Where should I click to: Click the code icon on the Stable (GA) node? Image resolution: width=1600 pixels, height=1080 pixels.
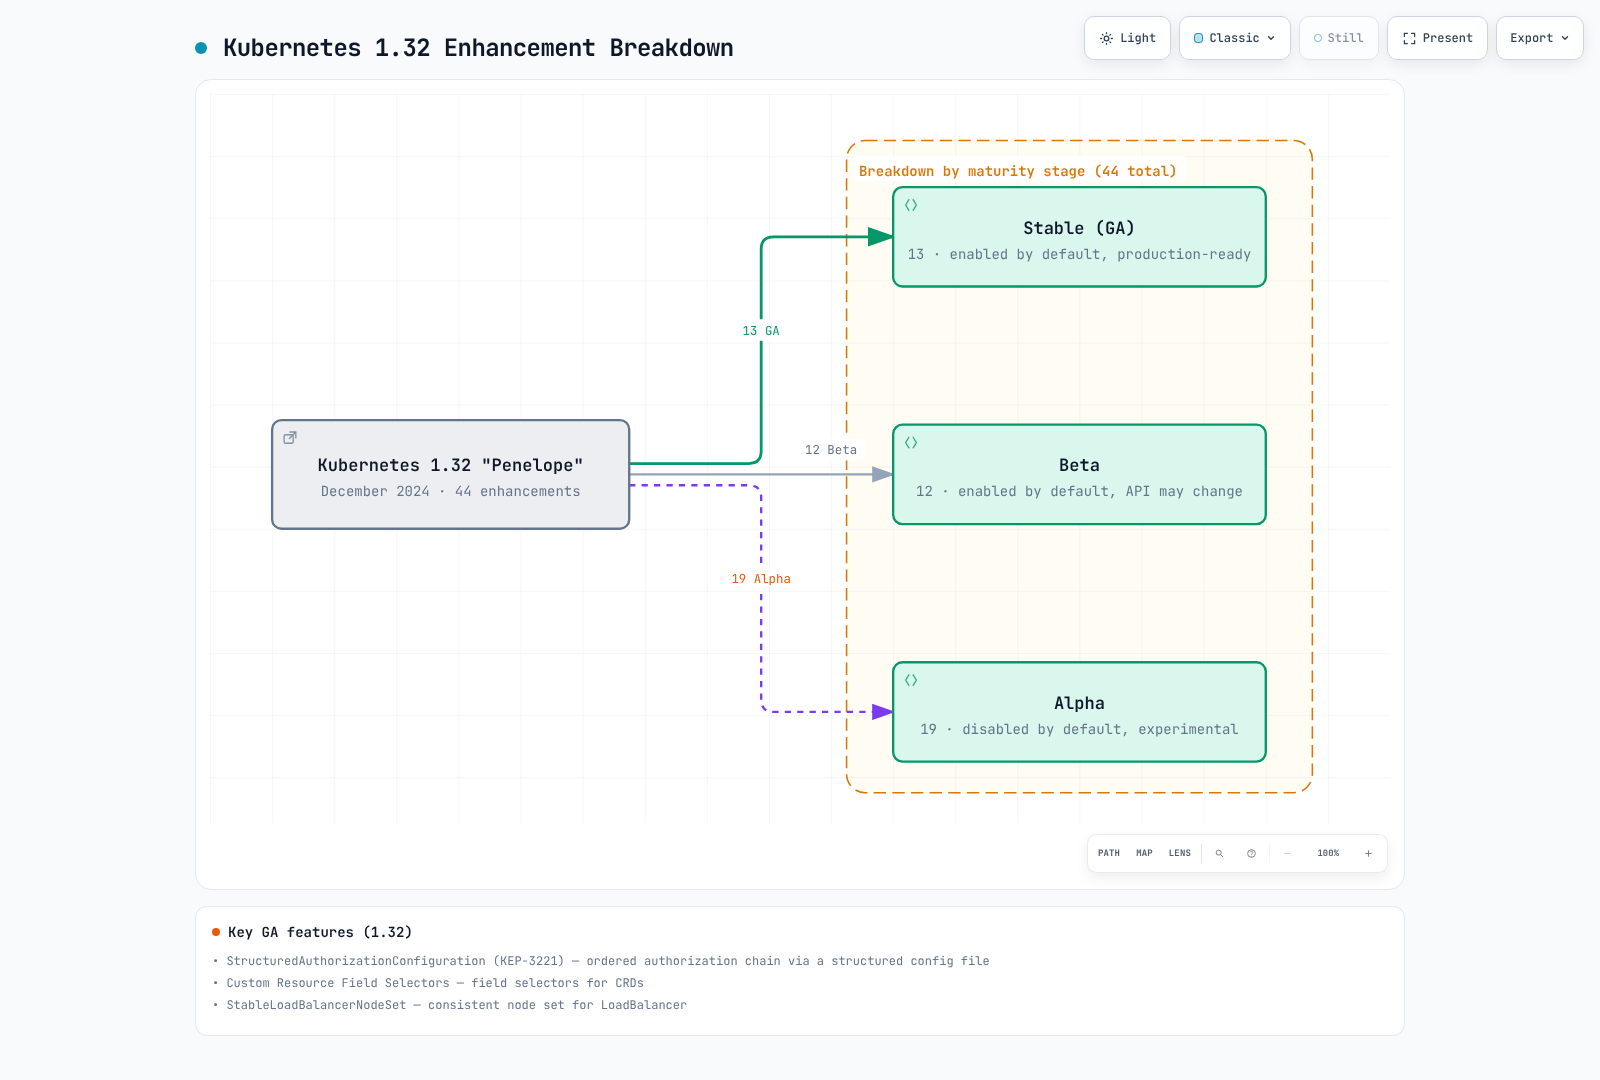pyautogui.click(x=911, y=205)
